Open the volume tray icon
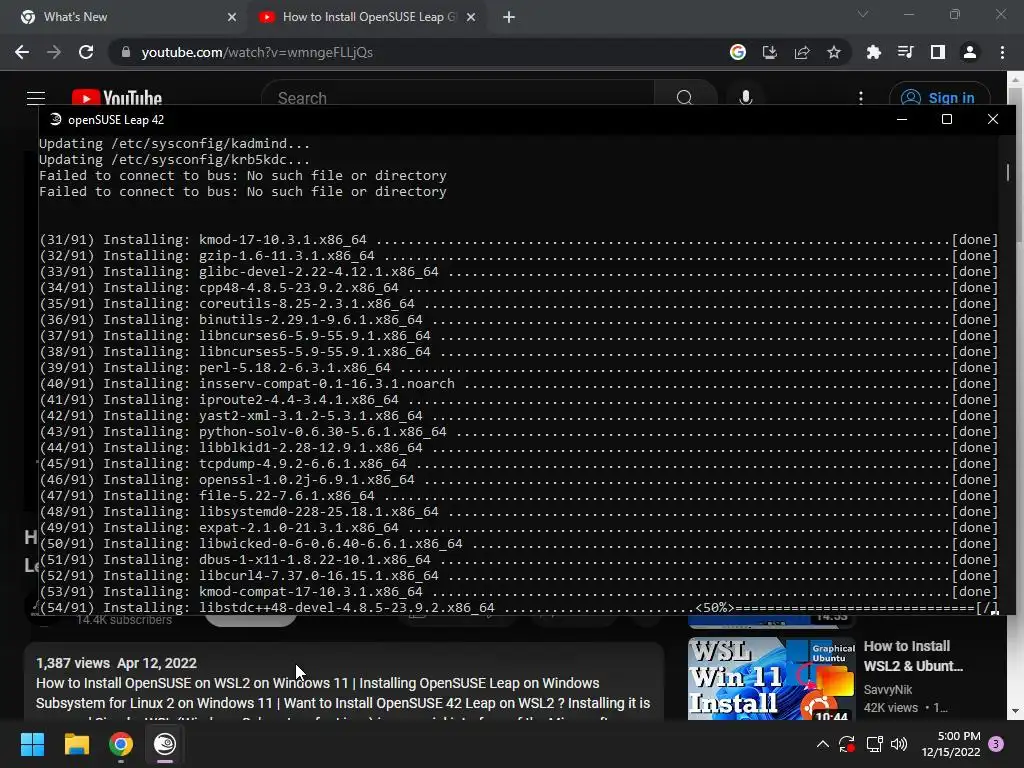 (x=899, y=744)
